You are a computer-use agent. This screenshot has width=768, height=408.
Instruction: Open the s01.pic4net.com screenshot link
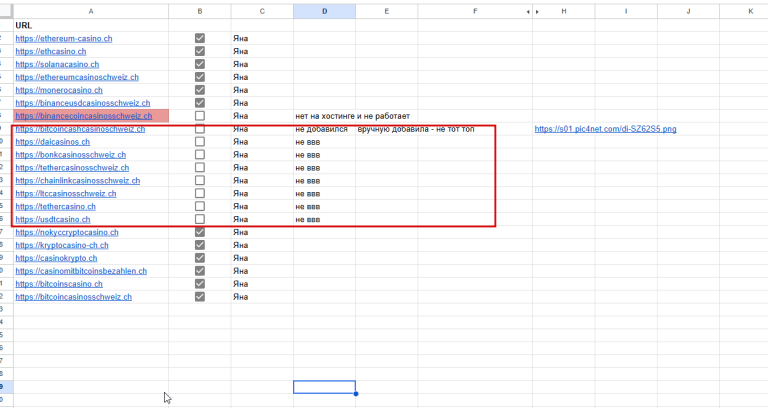605,129
